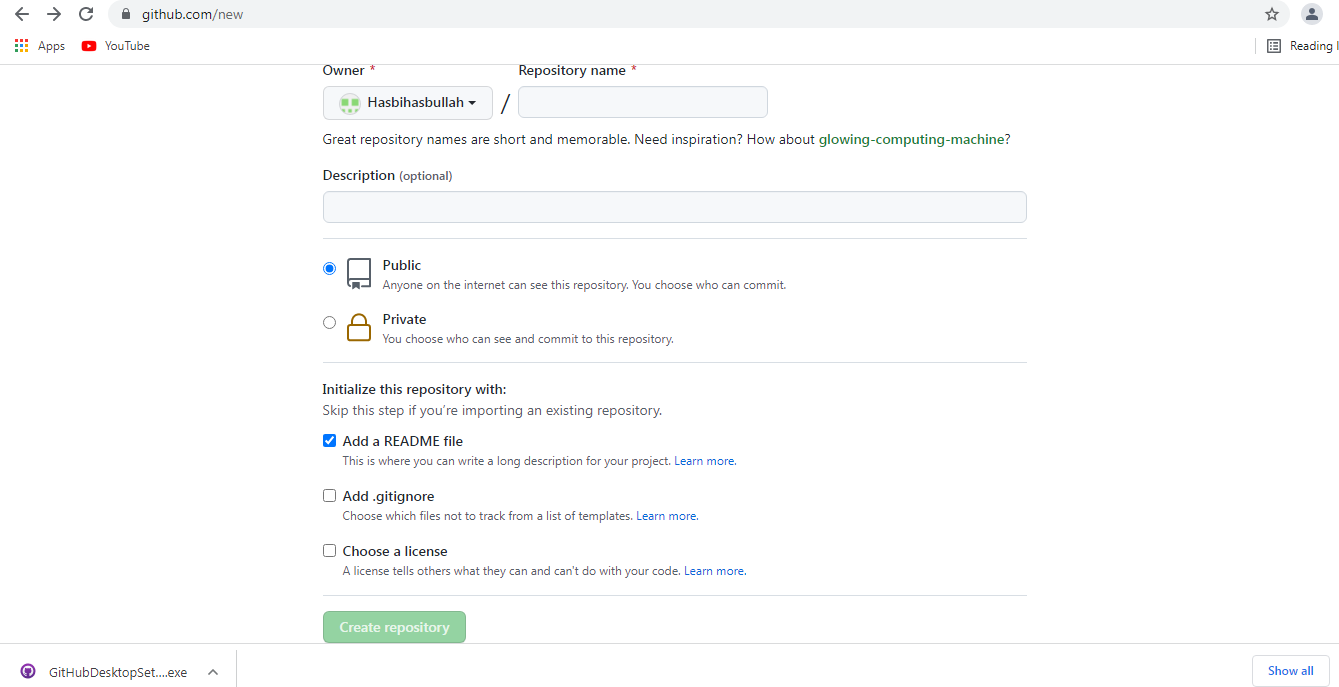
Task: Use suggested name glowing-computing-machine
Action: pos(911,140)
